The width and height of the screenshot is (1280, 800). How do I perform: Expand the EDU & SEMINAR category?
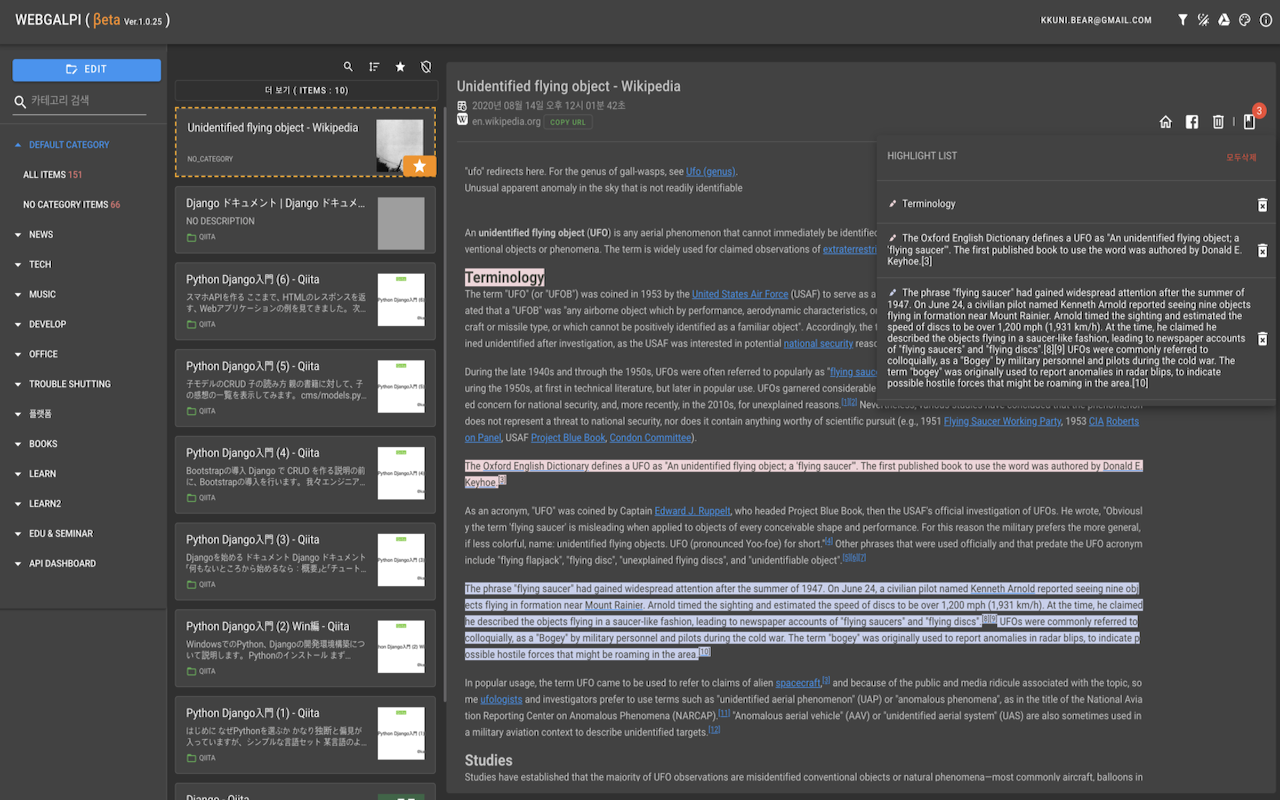coord(61,534)
